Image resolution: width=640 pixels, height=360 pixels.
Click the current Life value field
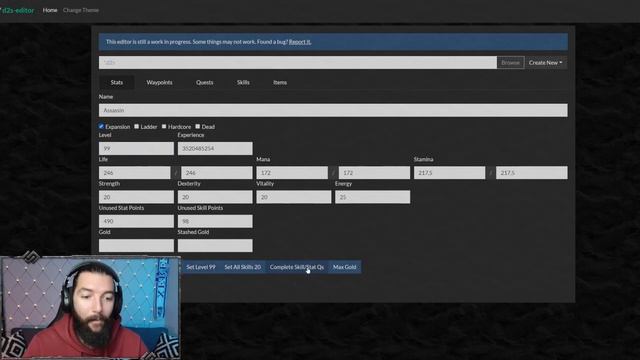point(135,173)
